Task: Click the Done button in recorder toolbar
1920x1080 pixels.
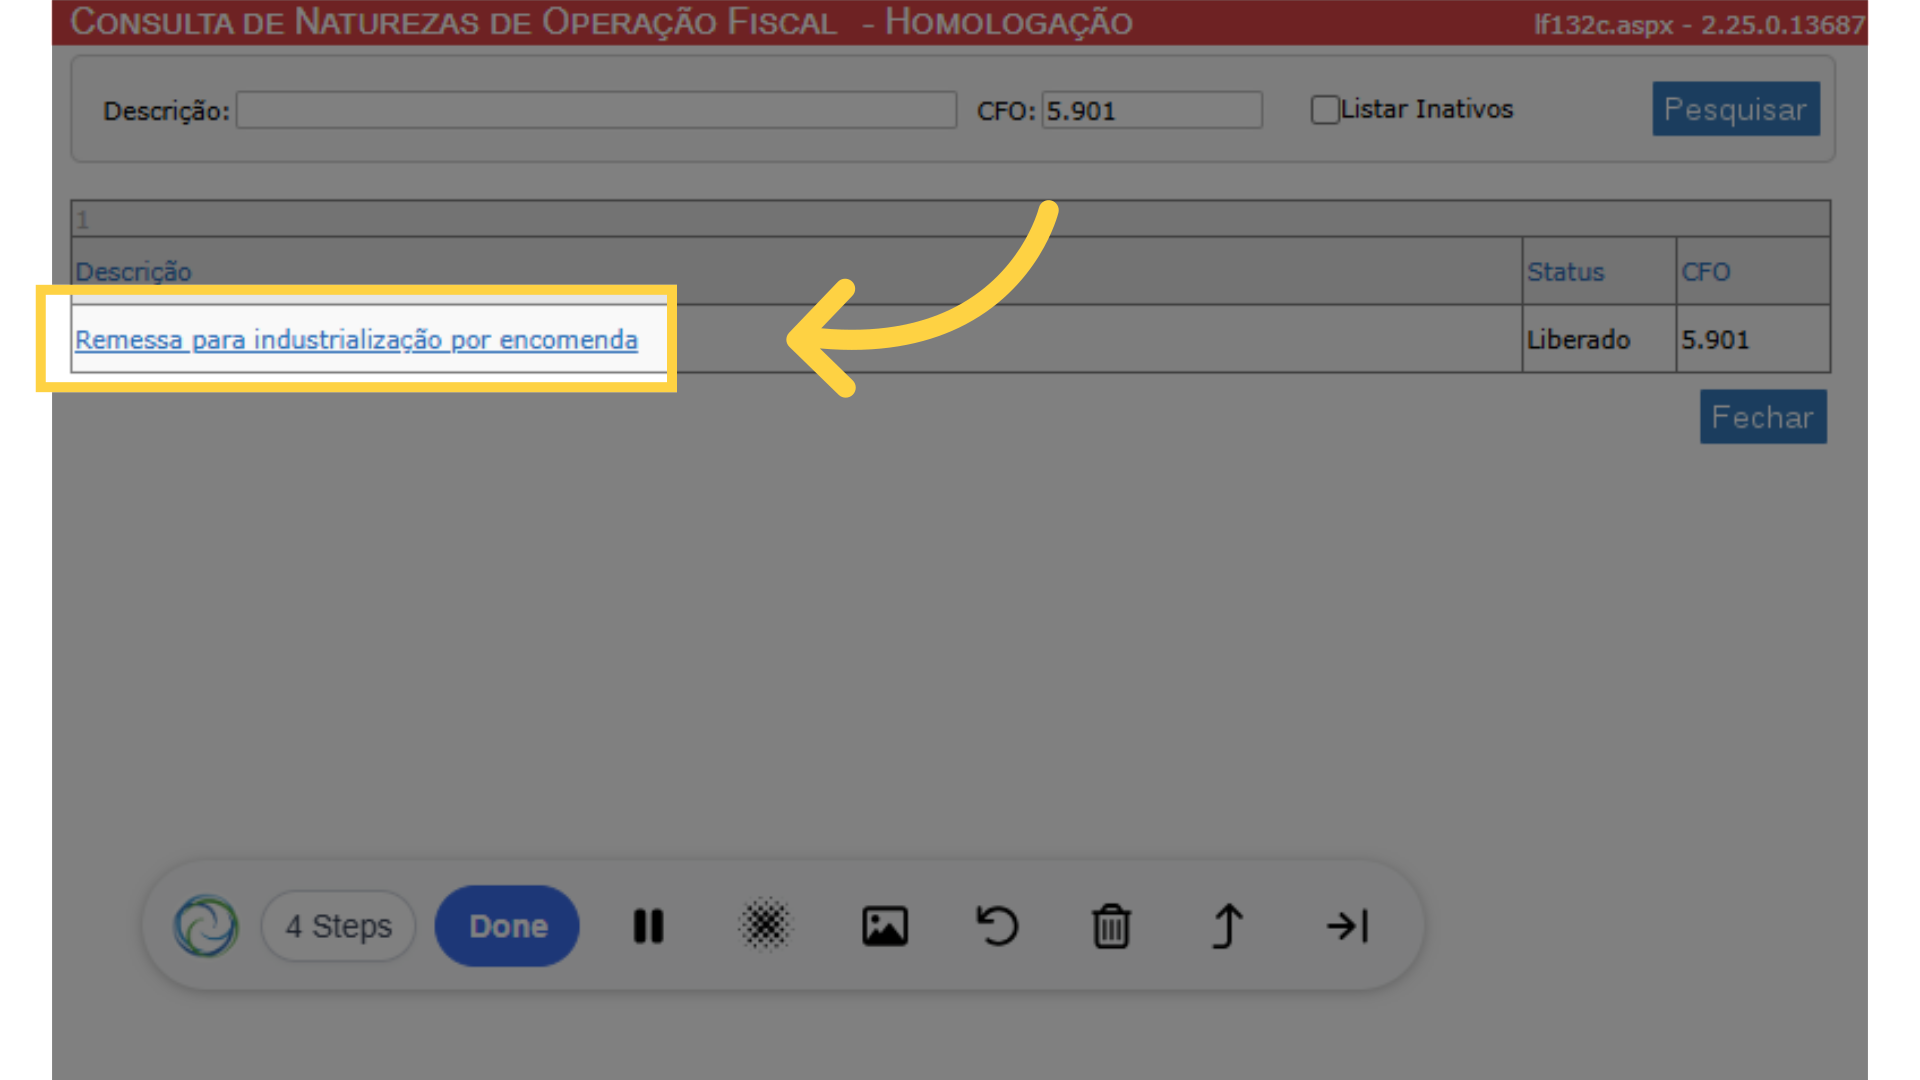Action: click(x=507, y=926)
